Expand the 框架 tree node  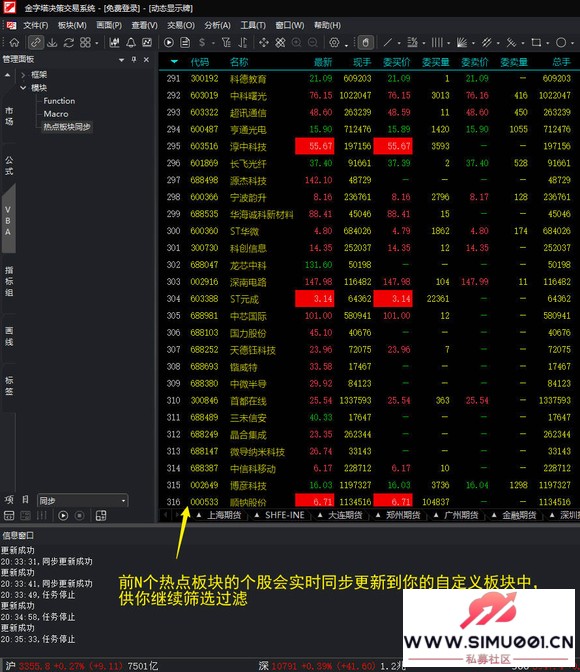23,75
